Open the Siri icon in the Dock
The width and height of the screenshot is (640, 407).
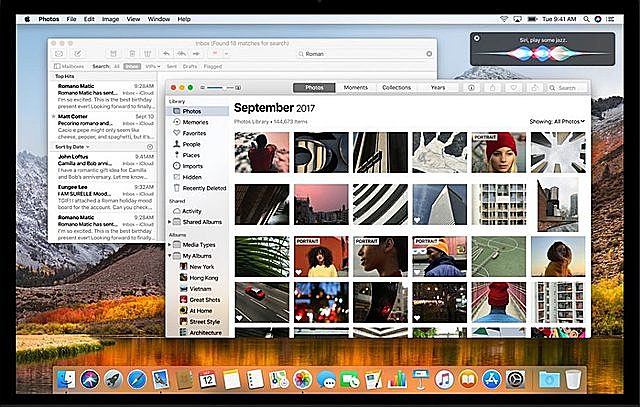[90, 380]
